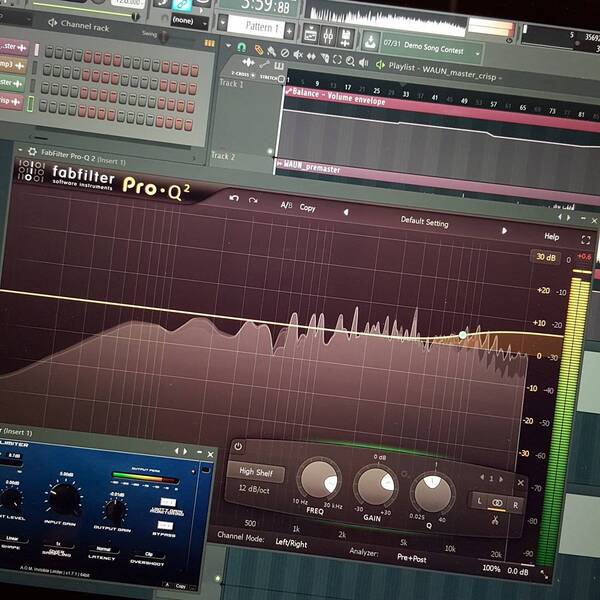Open the playlist view button in the top bar

pos(310,34)
